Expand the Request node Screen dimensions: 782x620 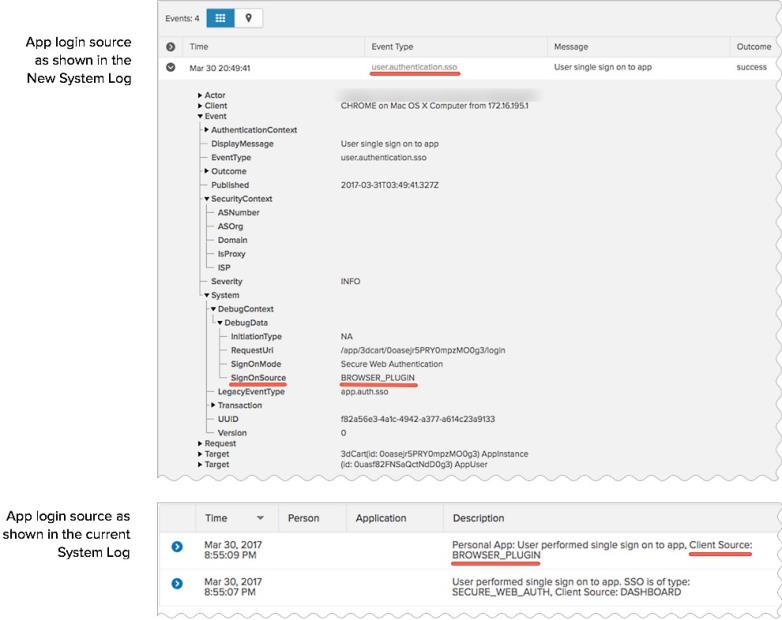tap(200, 443)
